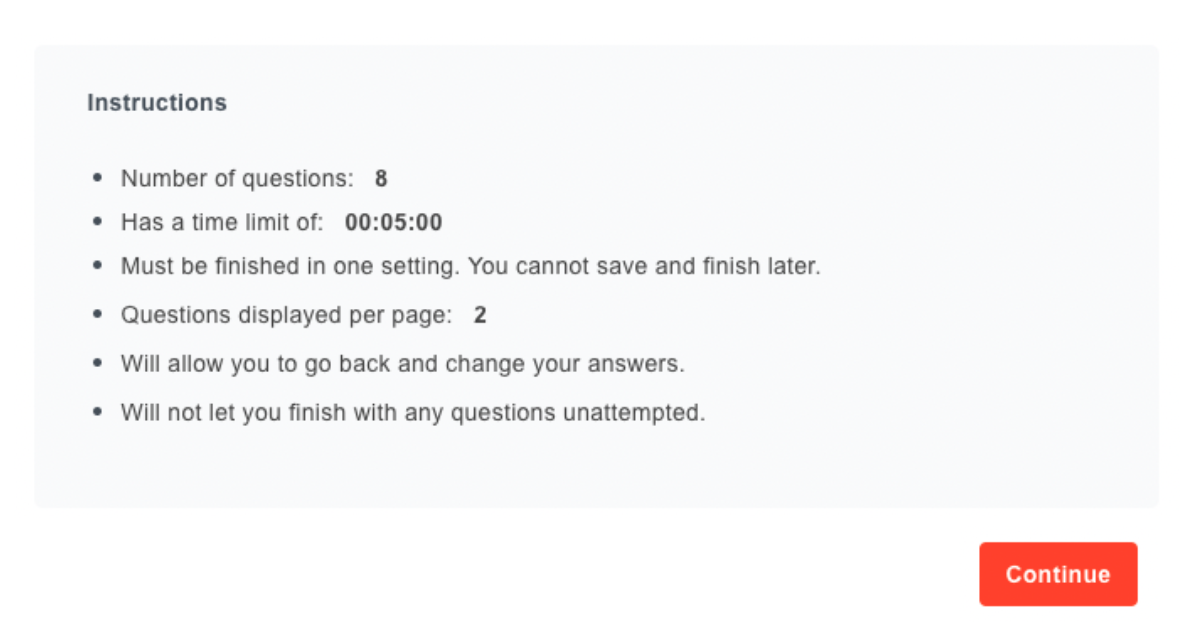Click the bullet before "Number of questions"
The width and height of the screenshot is (1196, 637).
pos(97,179)
